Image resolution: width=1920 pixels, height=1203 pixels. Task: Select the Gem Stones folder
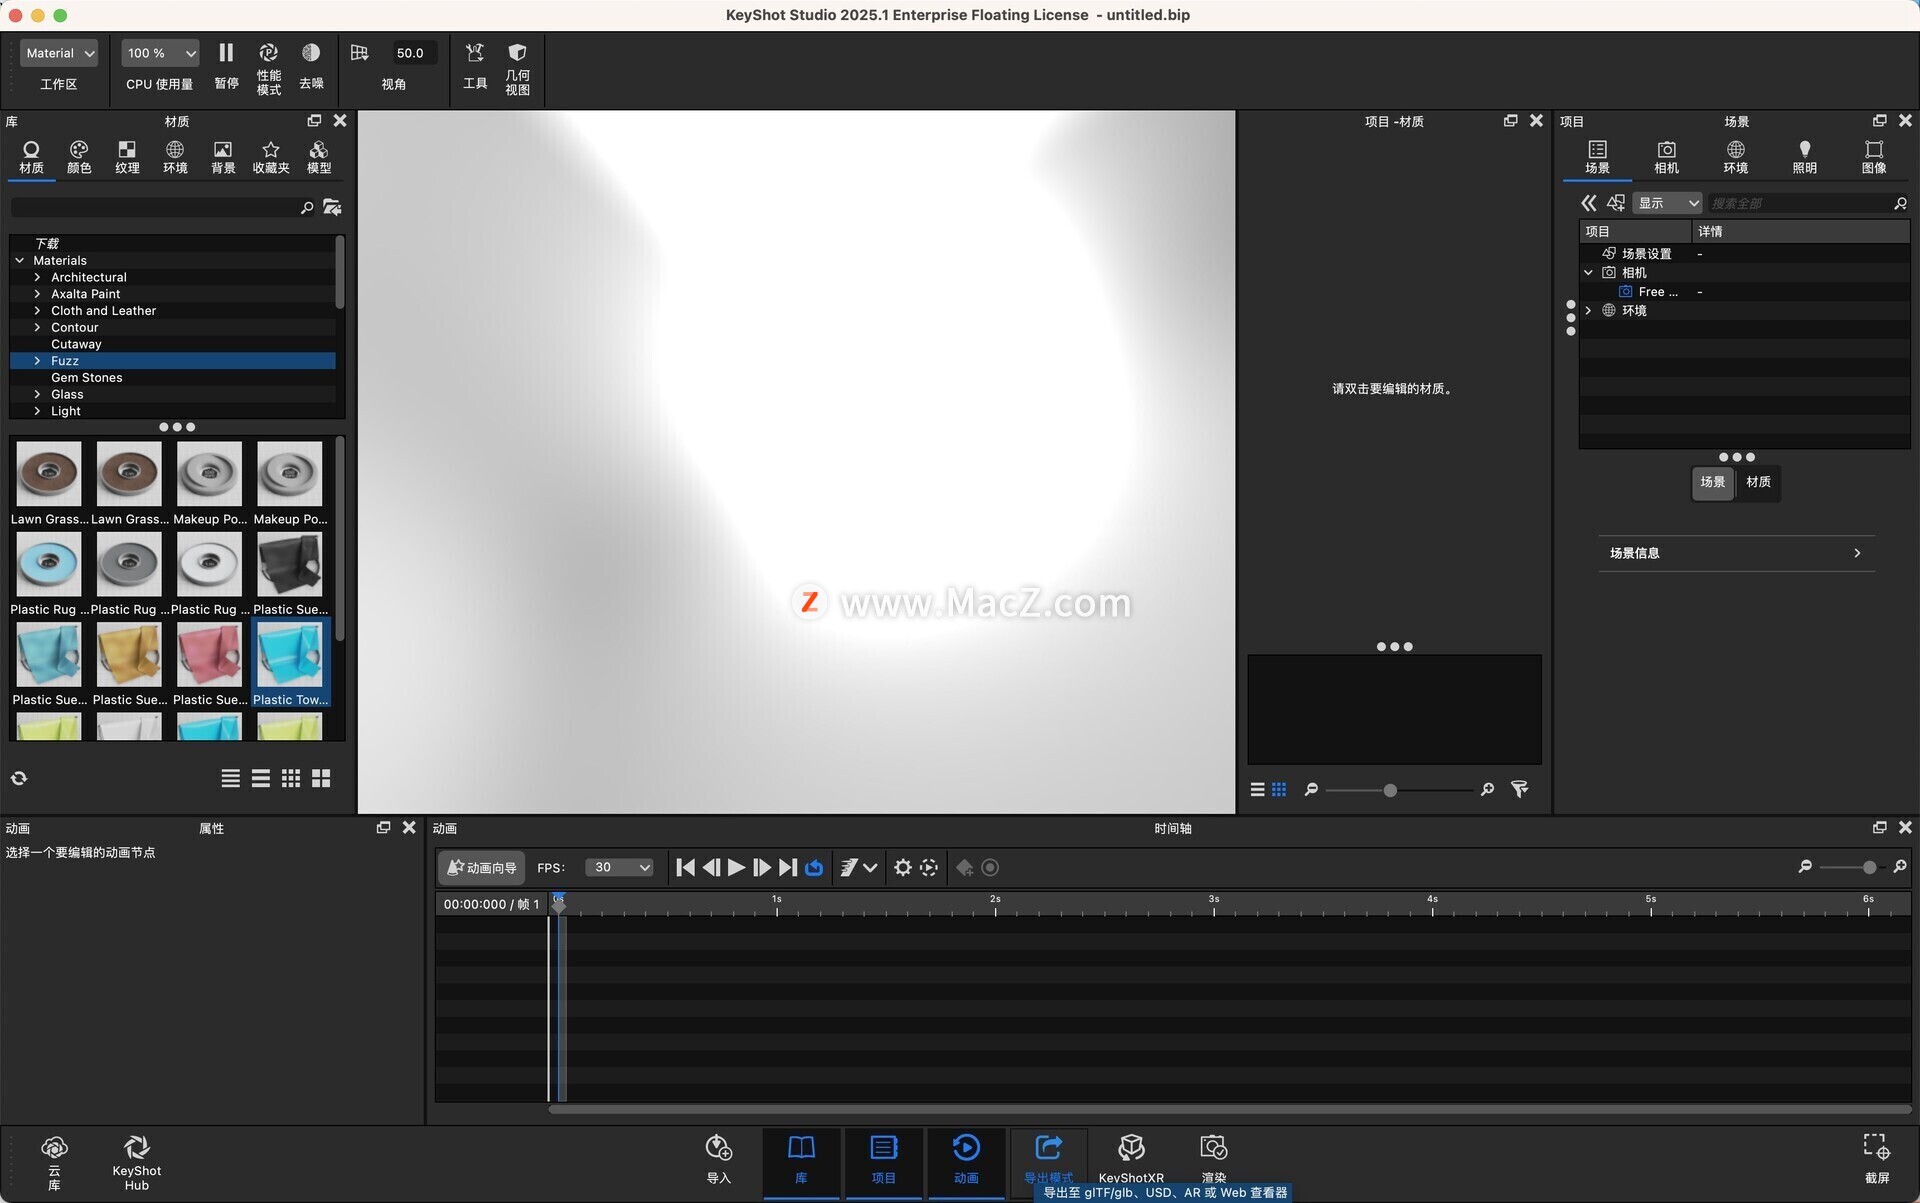(87, 377)
